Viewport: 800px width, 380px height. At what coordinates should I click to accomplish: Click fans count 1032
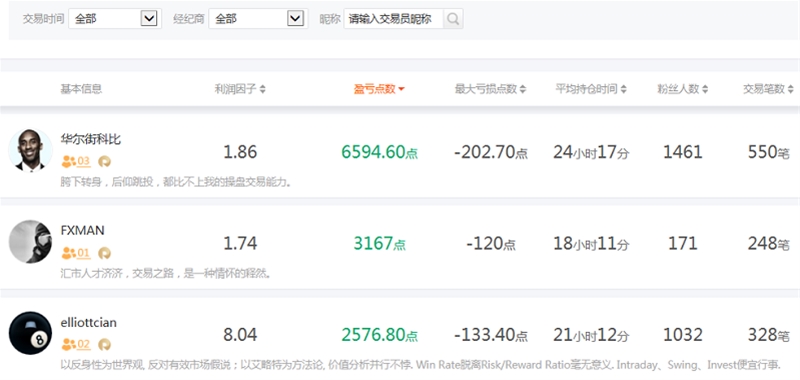(x=683, y=335)
